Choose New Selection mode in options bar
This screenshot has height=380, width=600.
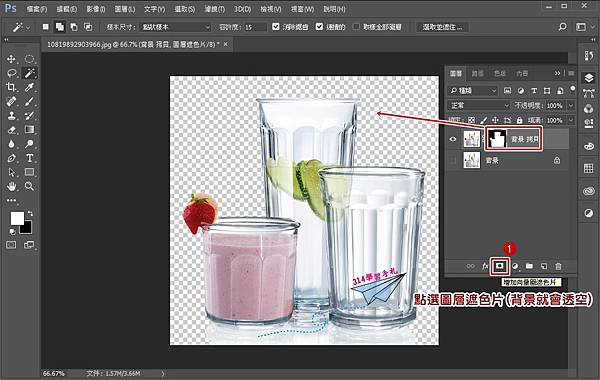click(46, 27)
